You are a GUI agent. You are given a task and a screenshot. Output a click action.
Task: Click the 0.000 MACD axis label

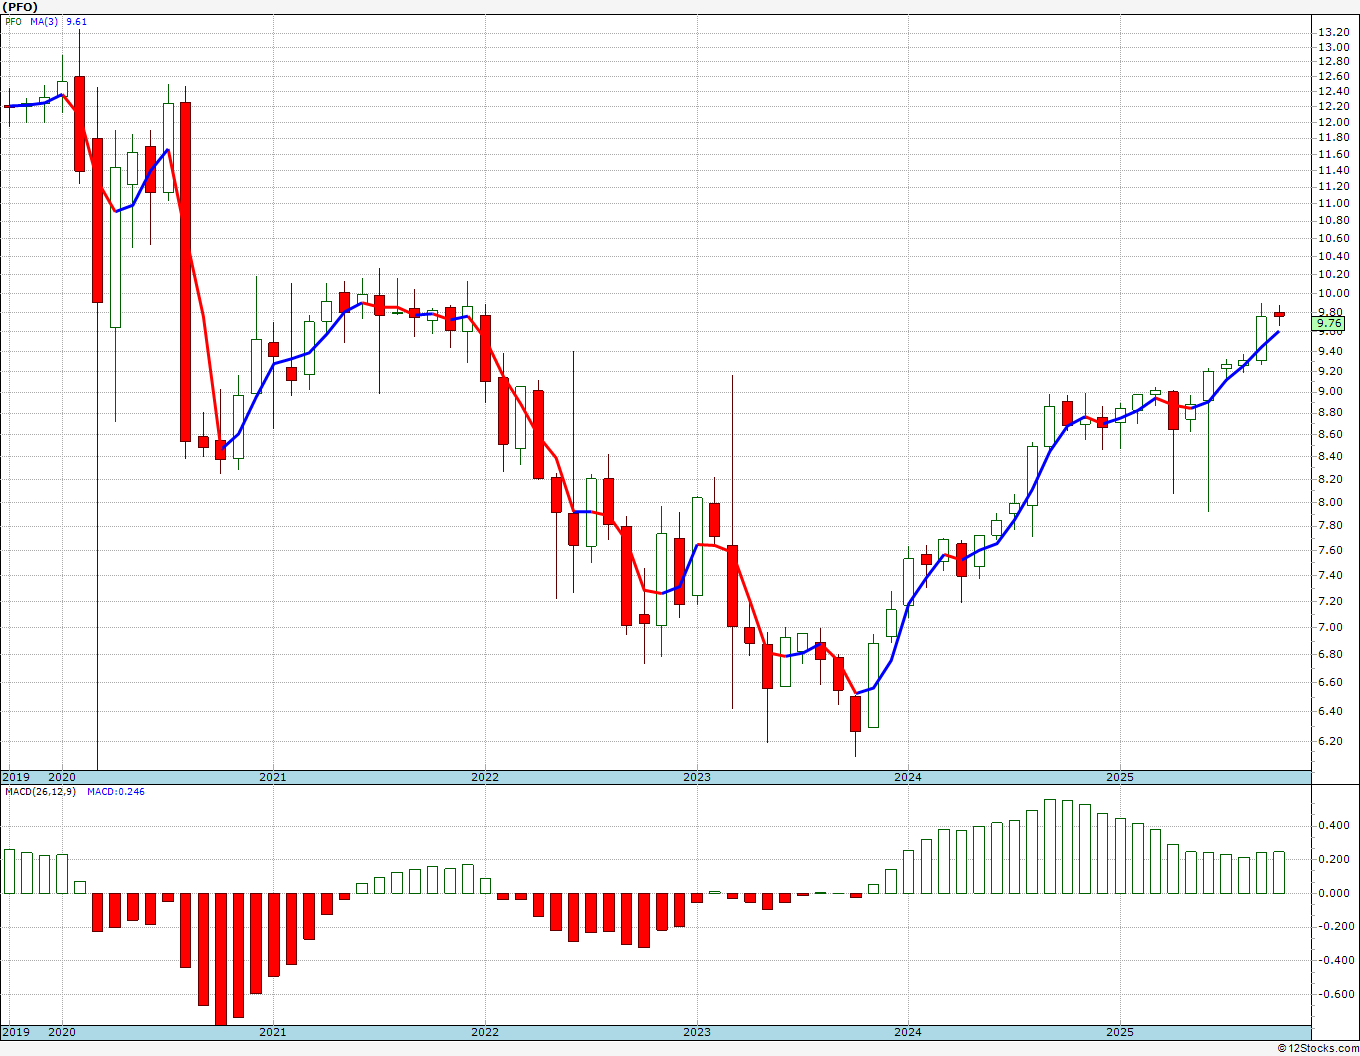[1335, 893]
